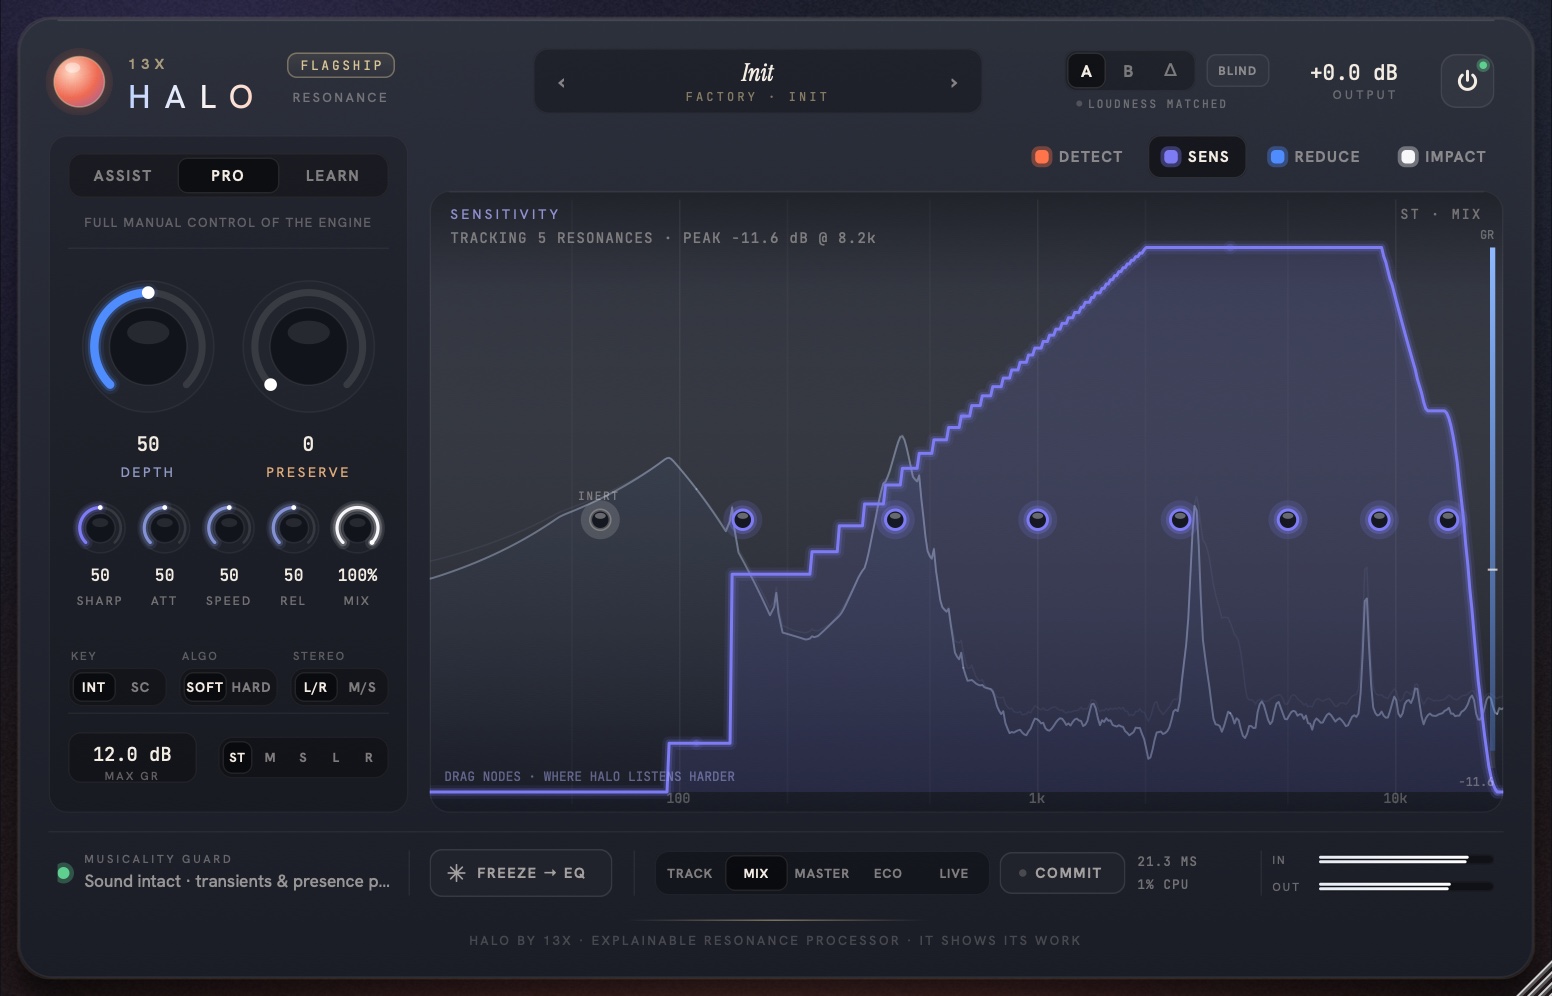Click the FLAGSHIP badge
The width and height of the screenshot is (1552, 996).
(x=341, y=65)
